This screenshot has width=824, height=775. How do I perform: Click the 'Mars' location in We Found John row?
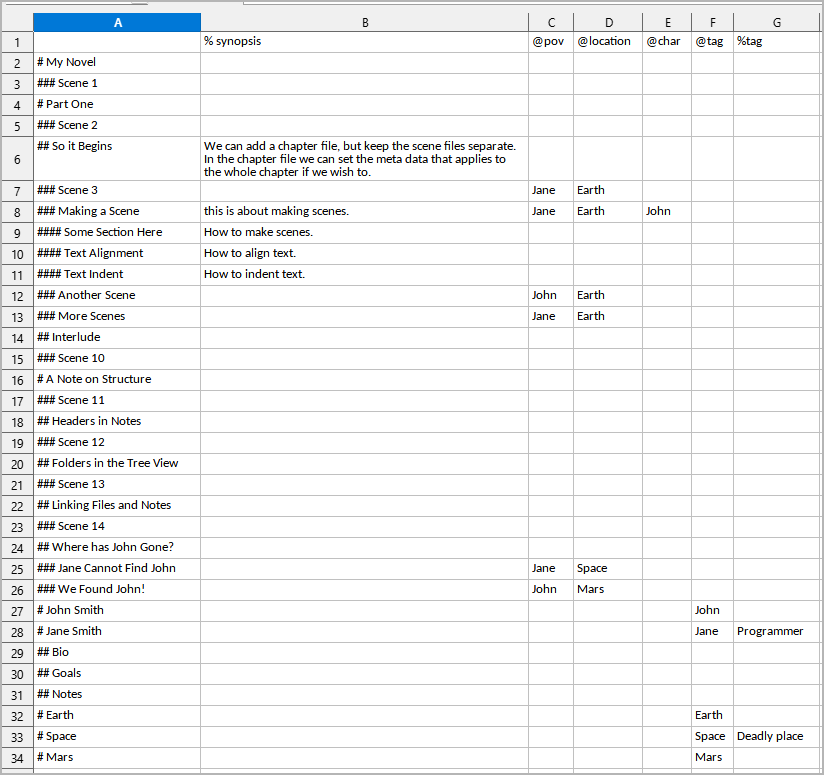[x=608, y=591]
